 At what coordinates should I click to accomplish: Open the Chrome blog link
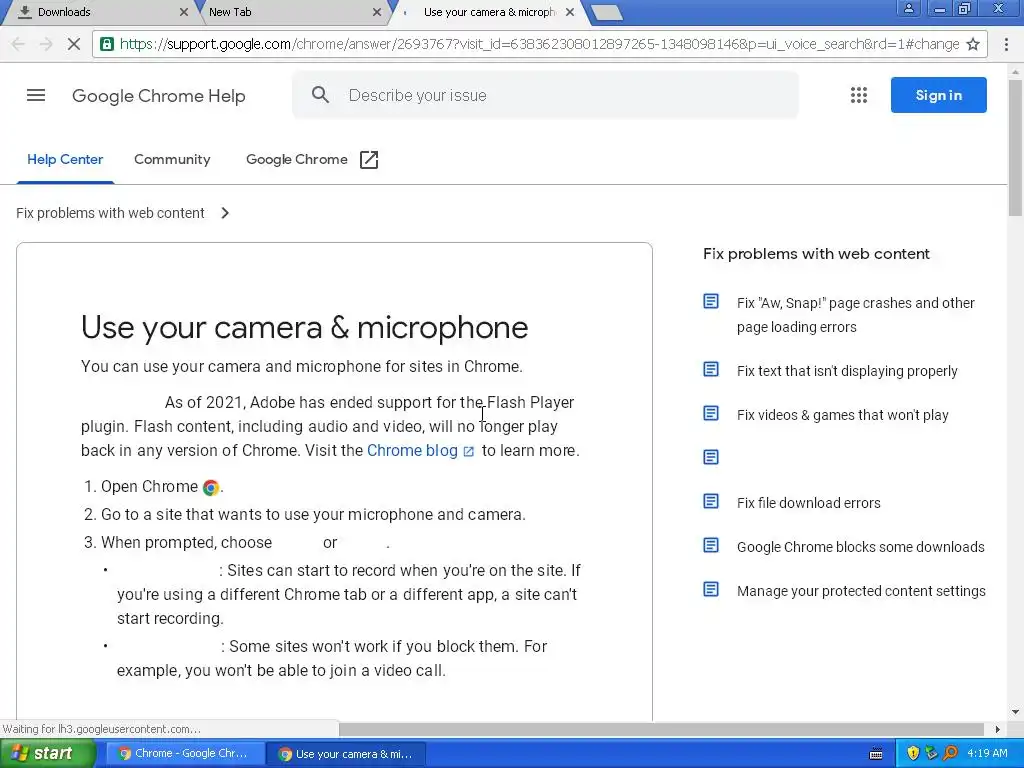coord(412,451)
